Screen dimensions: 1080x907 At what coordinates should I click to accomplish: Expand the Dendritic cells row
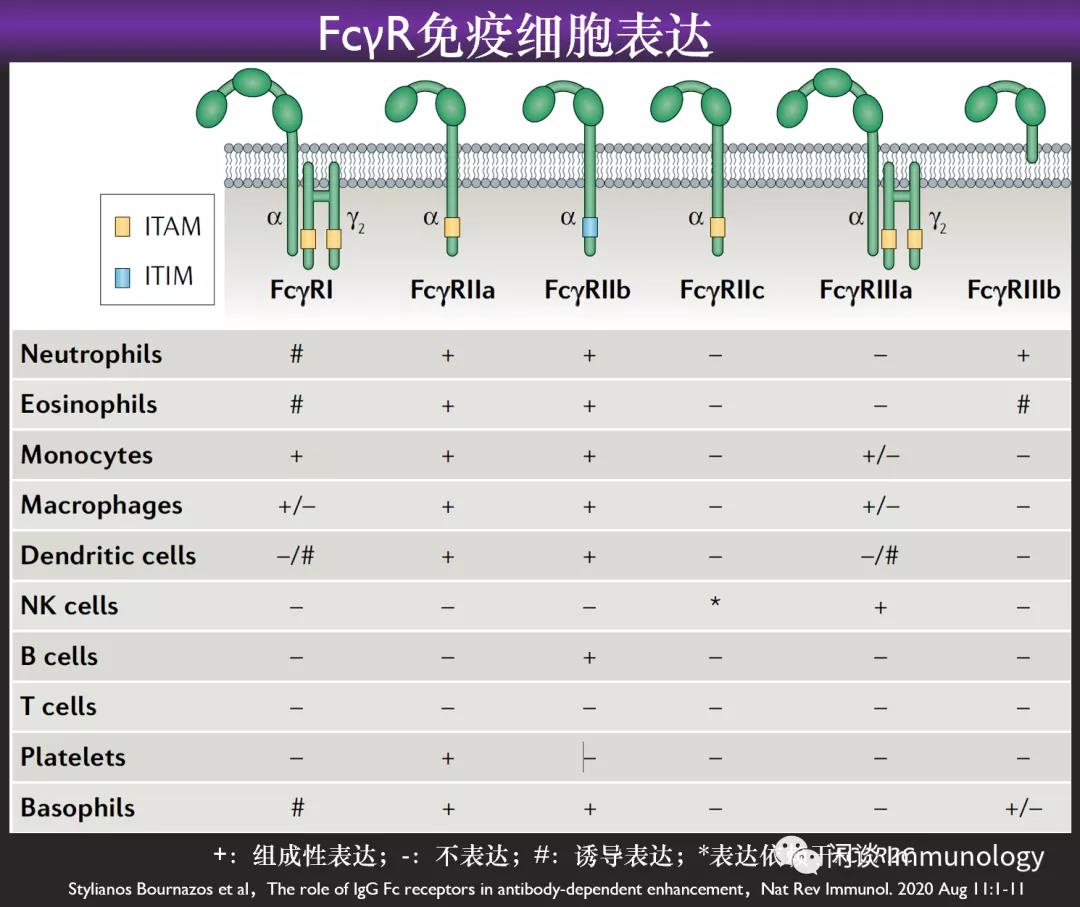(x=107, y=556)
